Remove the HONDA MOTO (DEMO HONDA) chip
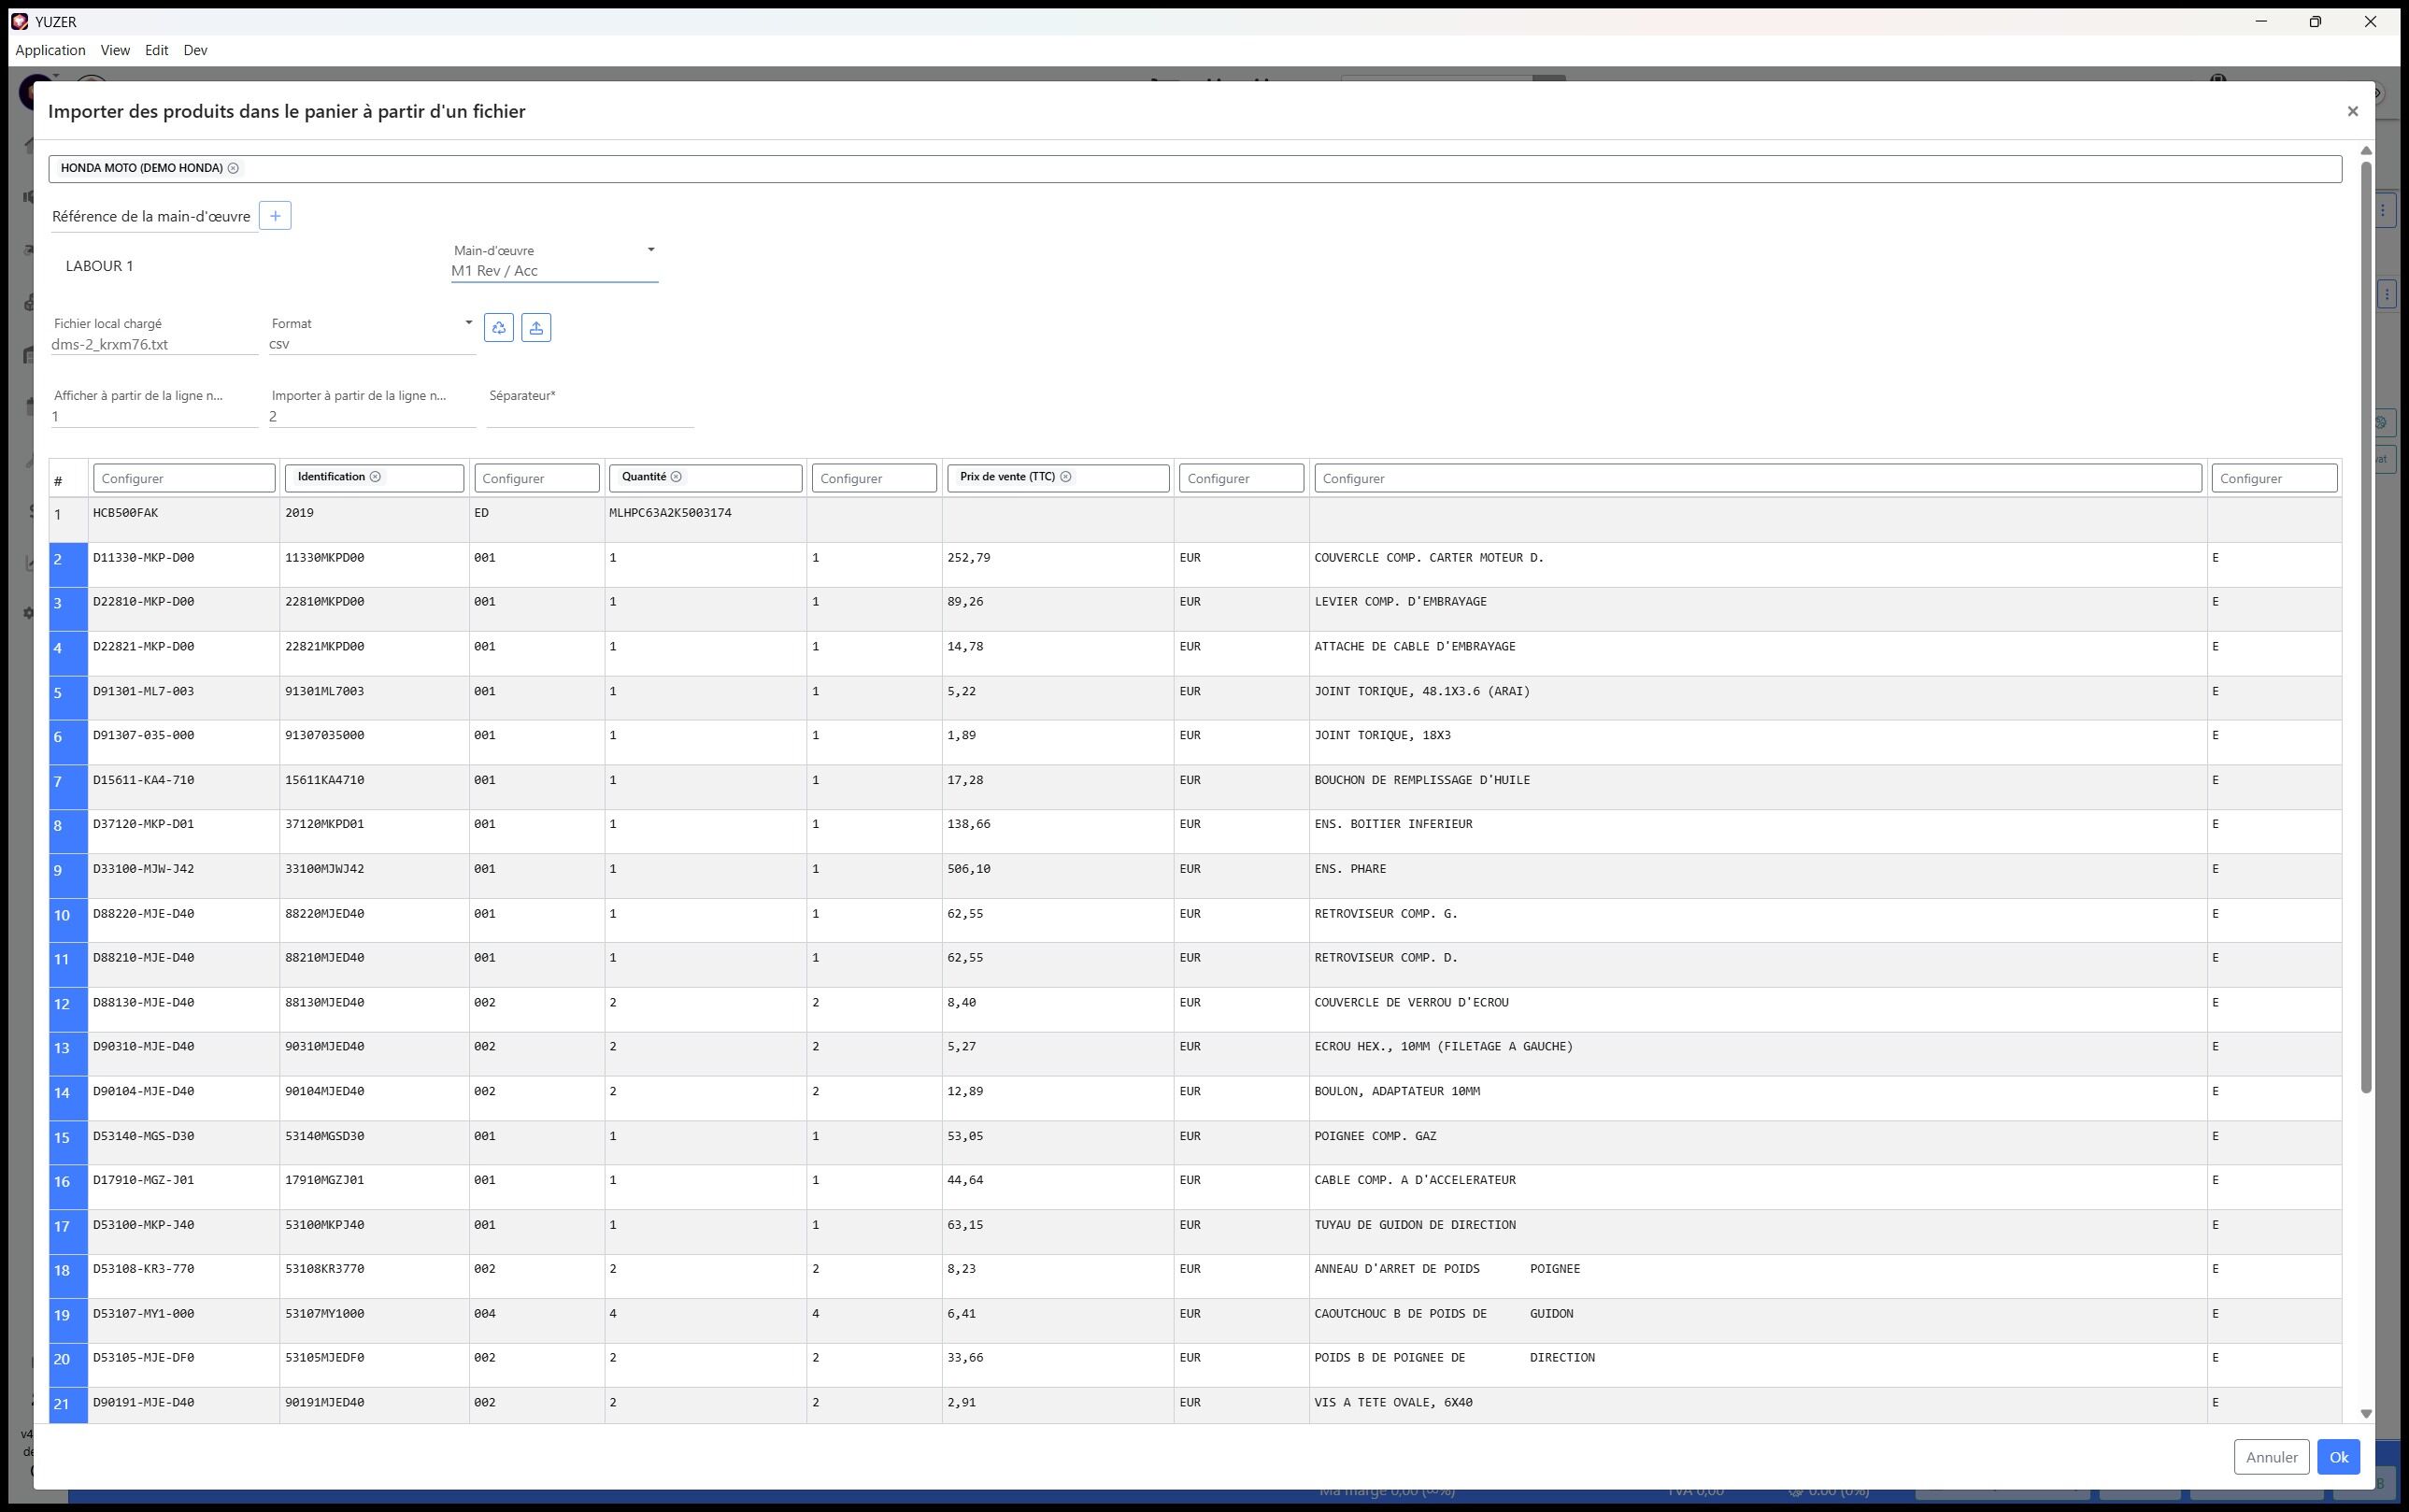This screenshot has width=2409, height=1512. (233, 168)
